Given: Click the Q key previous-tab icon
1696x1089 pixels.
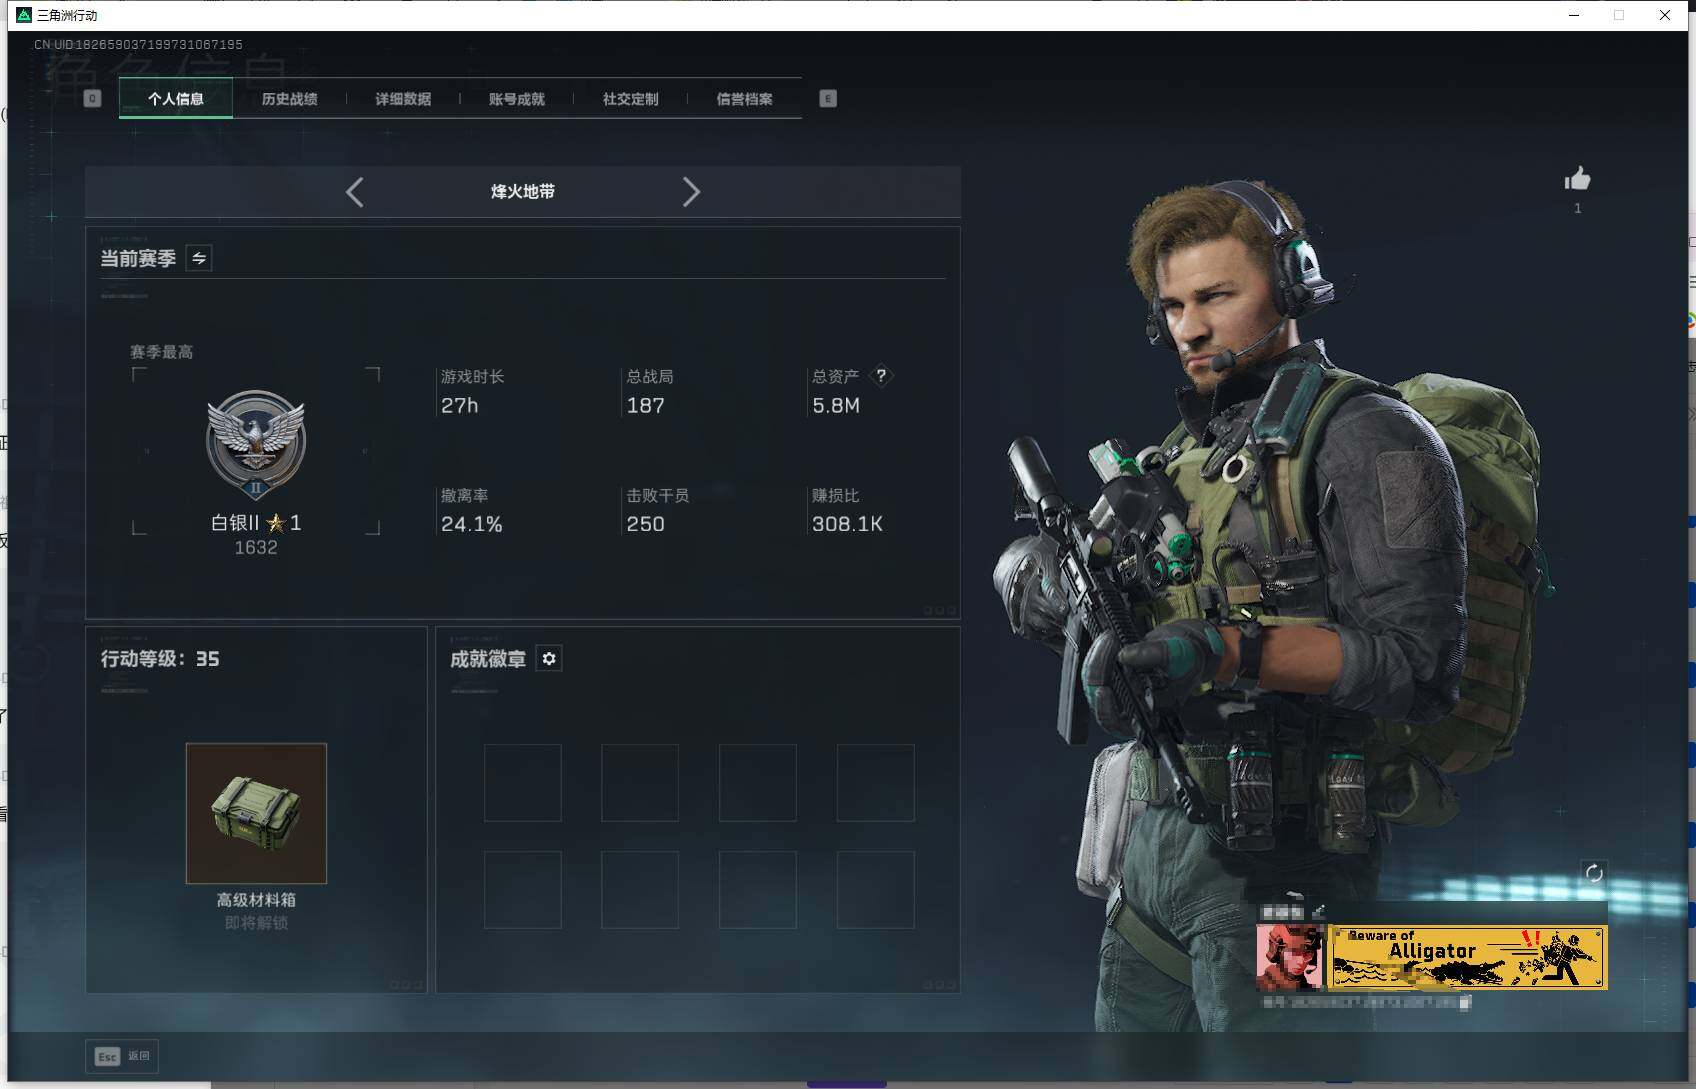Looking at the screenshot, I should point(93,98).
